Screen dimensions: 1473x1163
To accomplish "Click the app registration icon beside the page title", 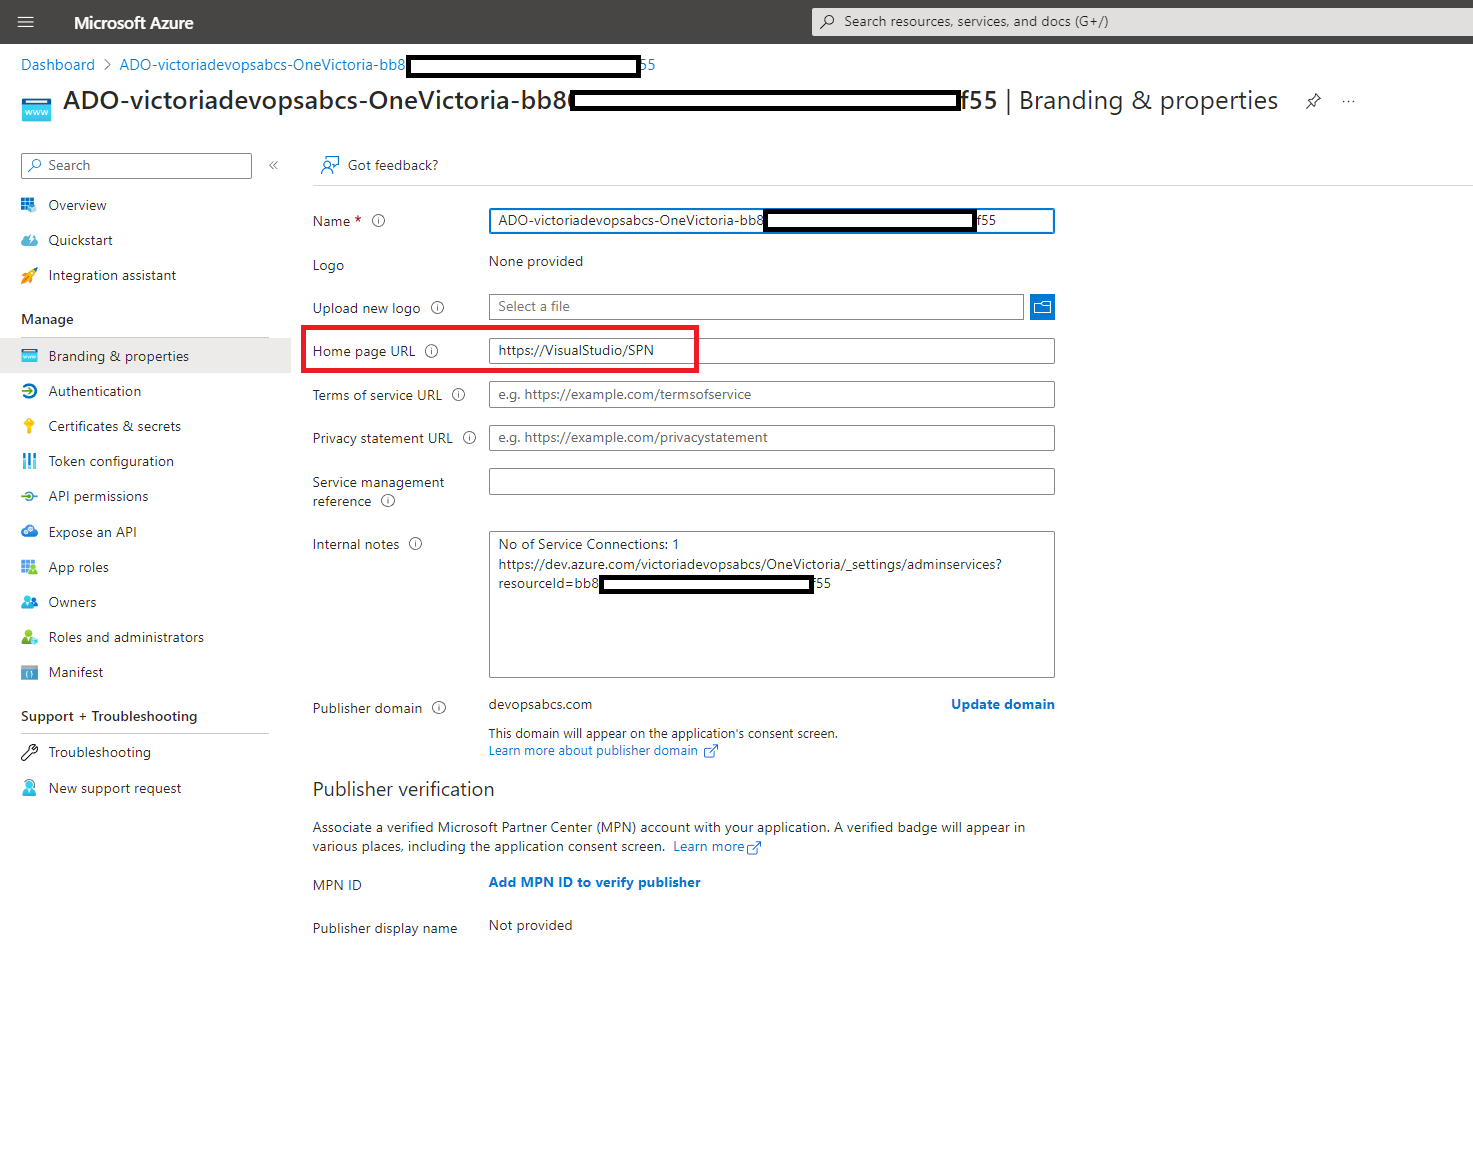I will pos(36,109).
